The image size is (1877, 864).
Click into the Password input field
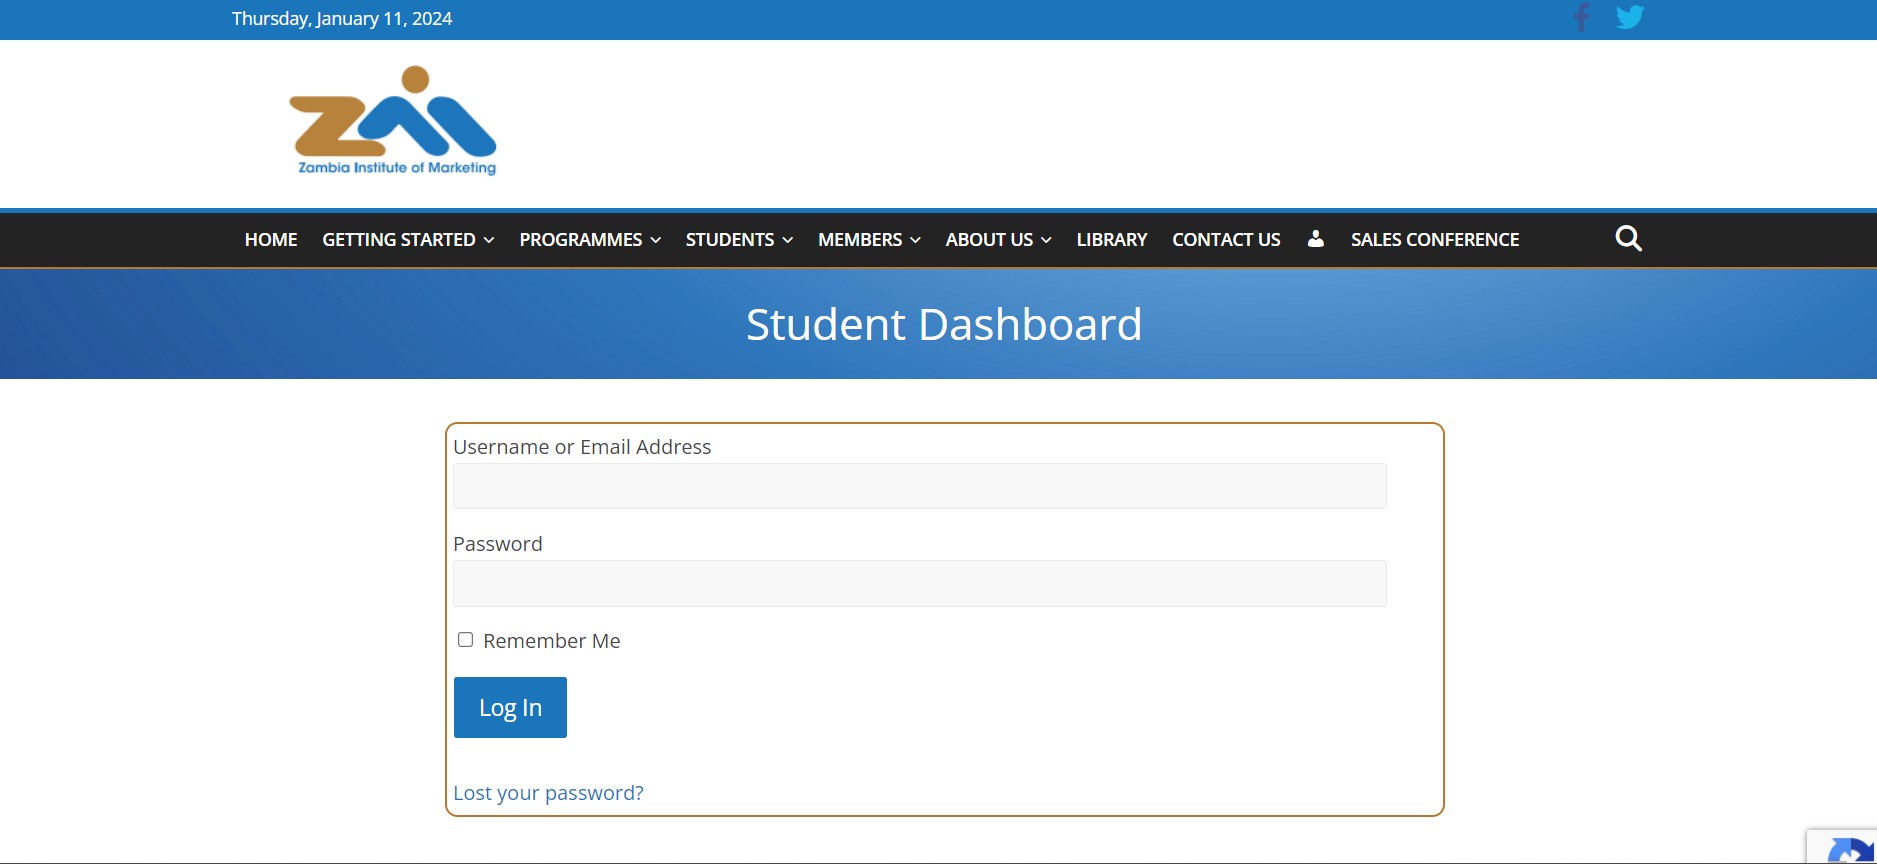click(919, 583)
